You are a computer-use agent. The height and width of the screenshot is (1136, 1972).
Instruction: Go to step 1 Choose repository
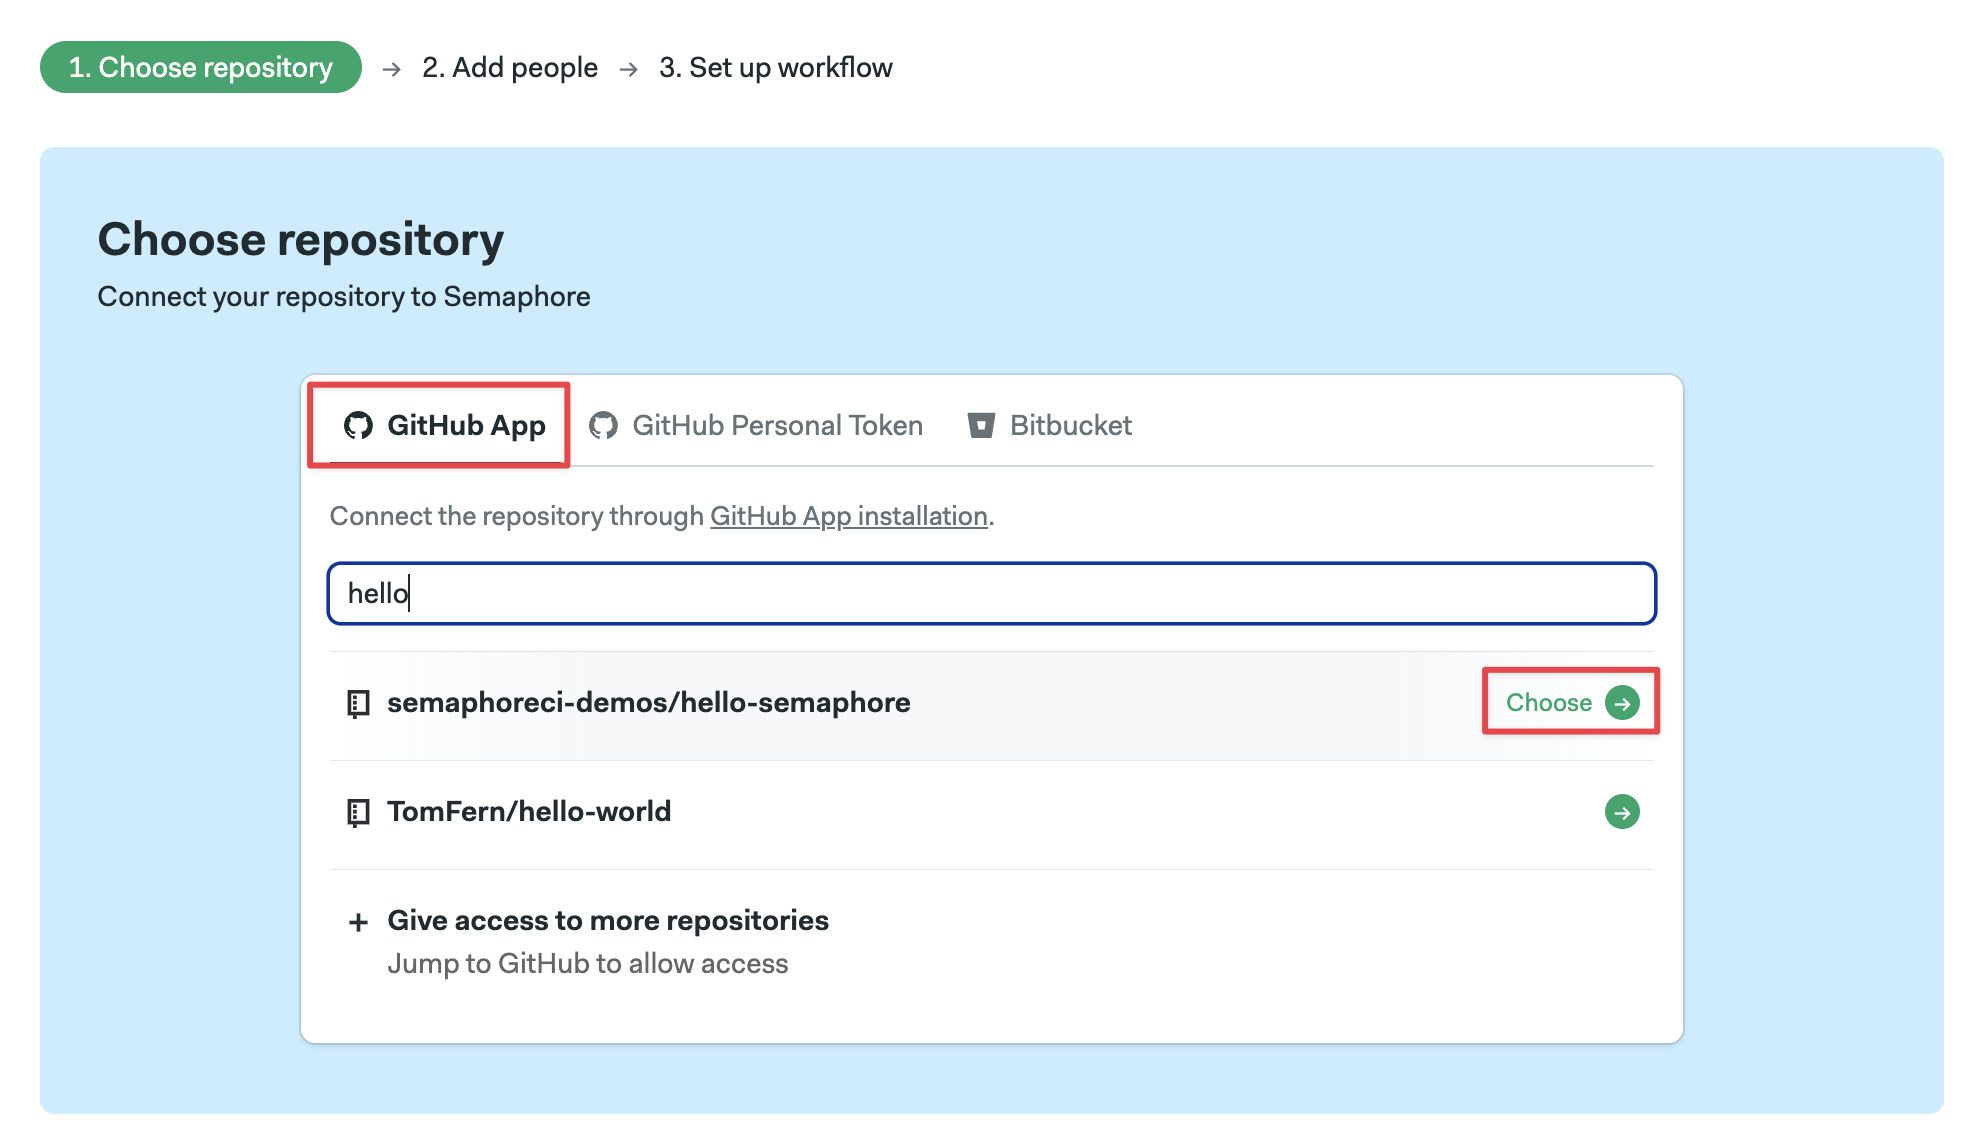point(201,67)
